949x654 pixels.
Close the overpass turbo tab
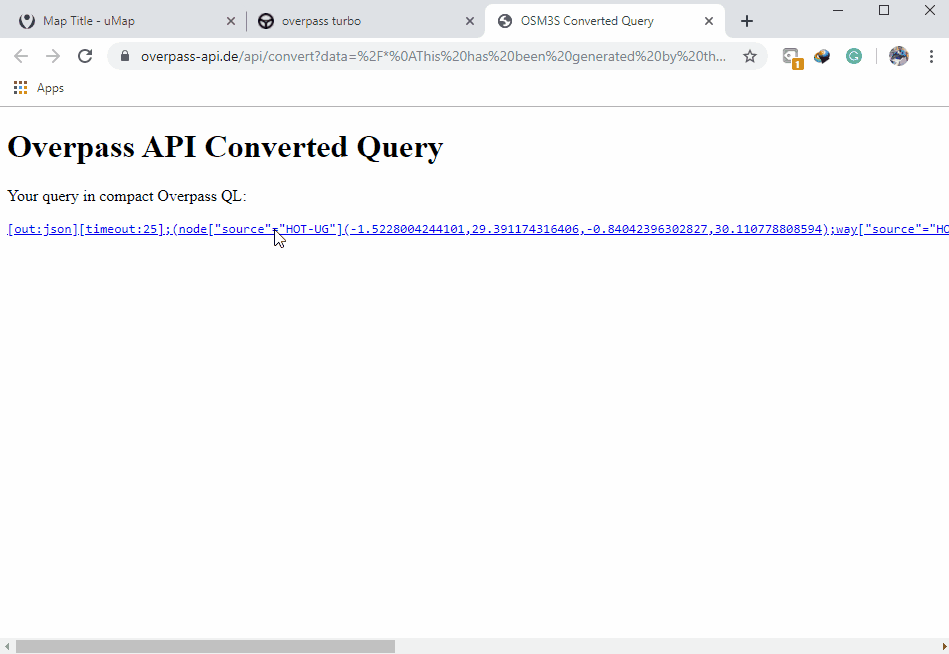[x=470, y=21]
